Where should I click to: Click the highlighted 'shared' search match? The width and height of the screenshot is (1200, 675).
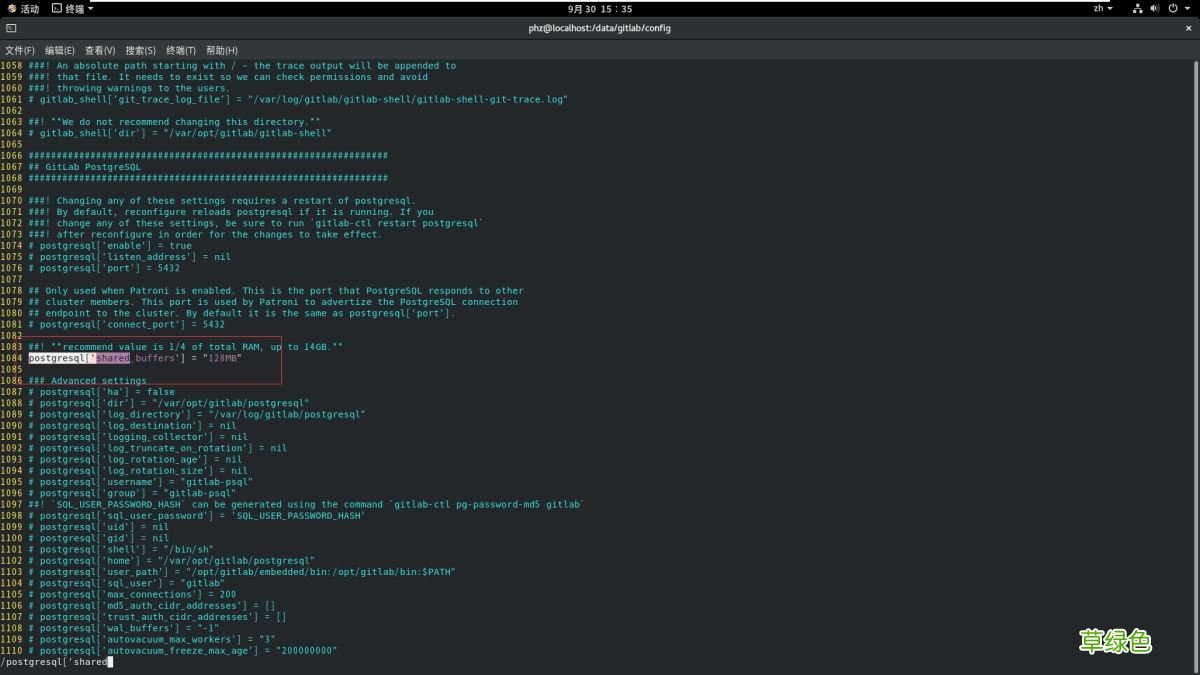pos(113,358)
